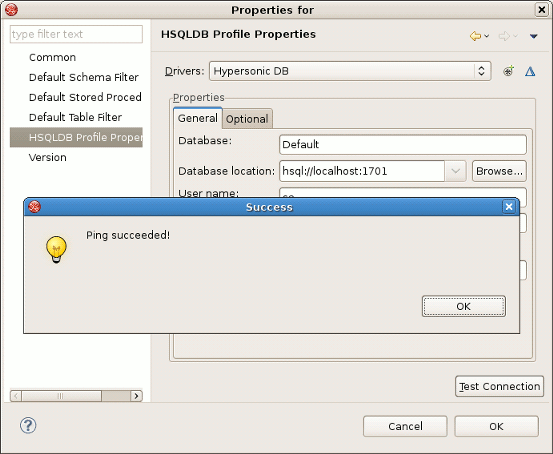Image resolution: width=553 pixels, height=454 pixels.
Task: Click the Test Connection button
Action: pyautogui.click(x=499, y=386)
